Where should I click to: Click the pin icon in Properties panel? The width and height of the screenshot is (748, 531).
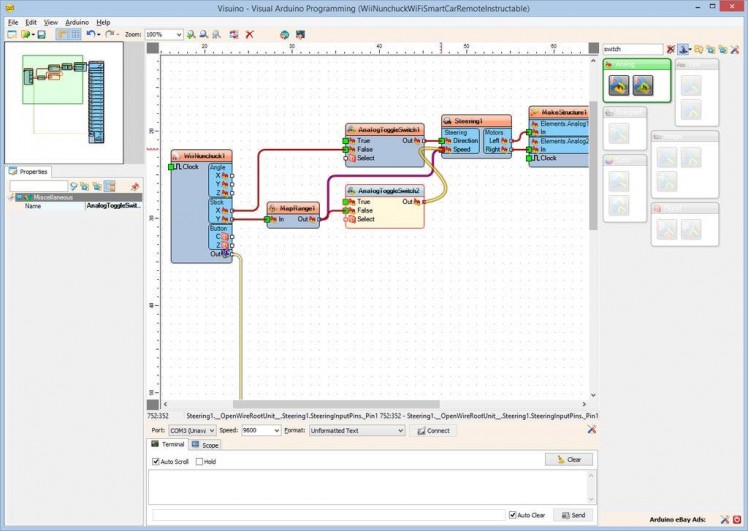[x=135, y=186]
